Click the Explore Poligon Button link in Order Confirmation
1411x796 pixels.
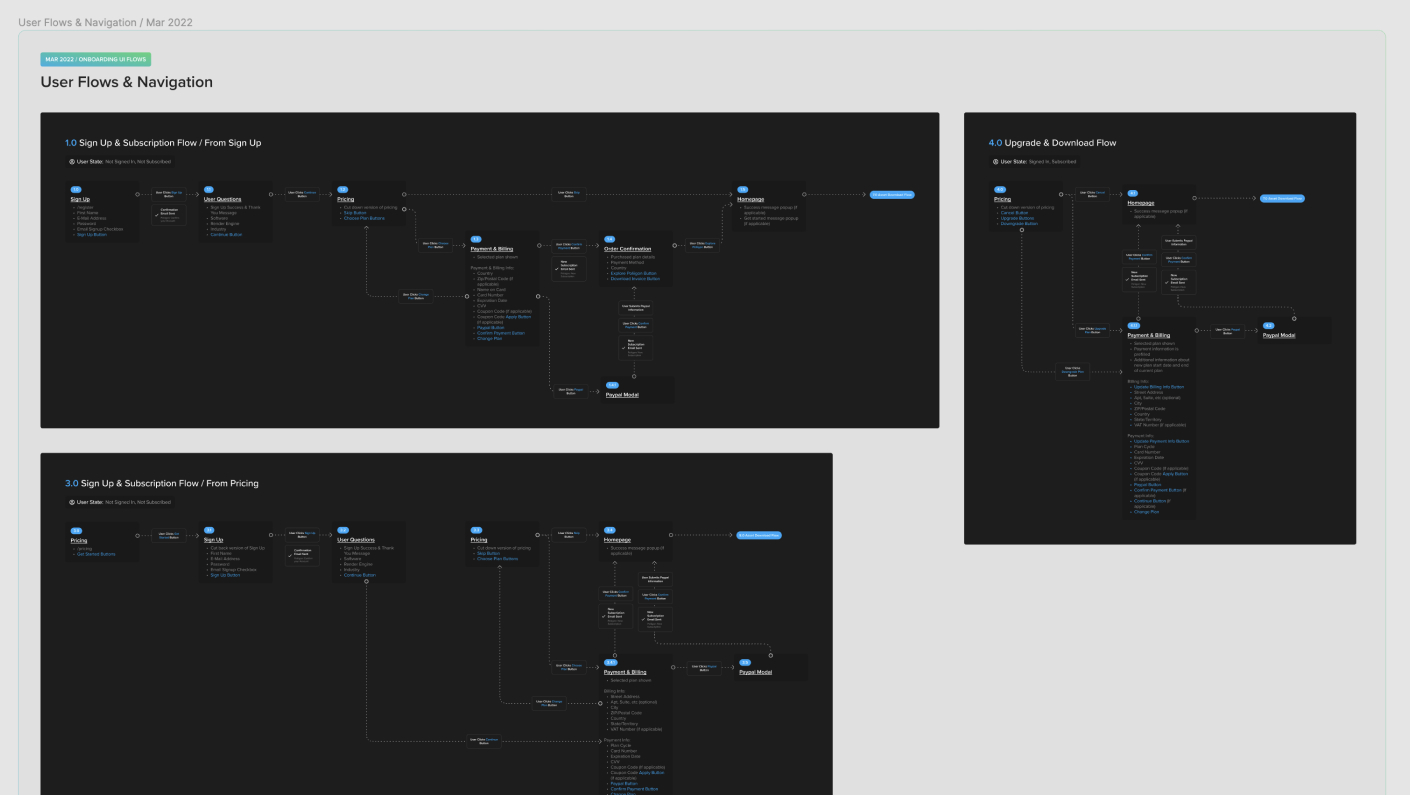click(634, 273)
